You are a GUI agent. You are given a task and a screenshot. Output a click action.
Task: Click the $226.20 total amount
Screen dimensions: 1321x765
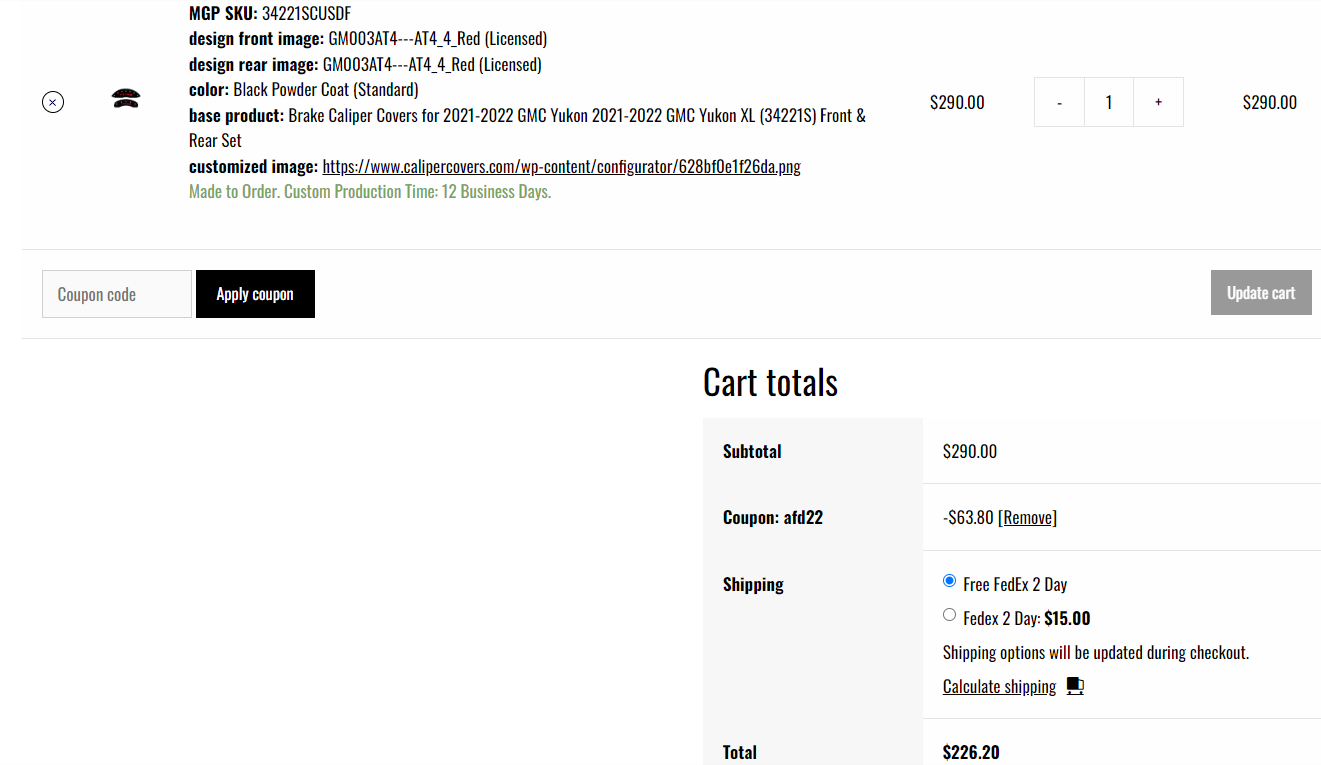971,752
